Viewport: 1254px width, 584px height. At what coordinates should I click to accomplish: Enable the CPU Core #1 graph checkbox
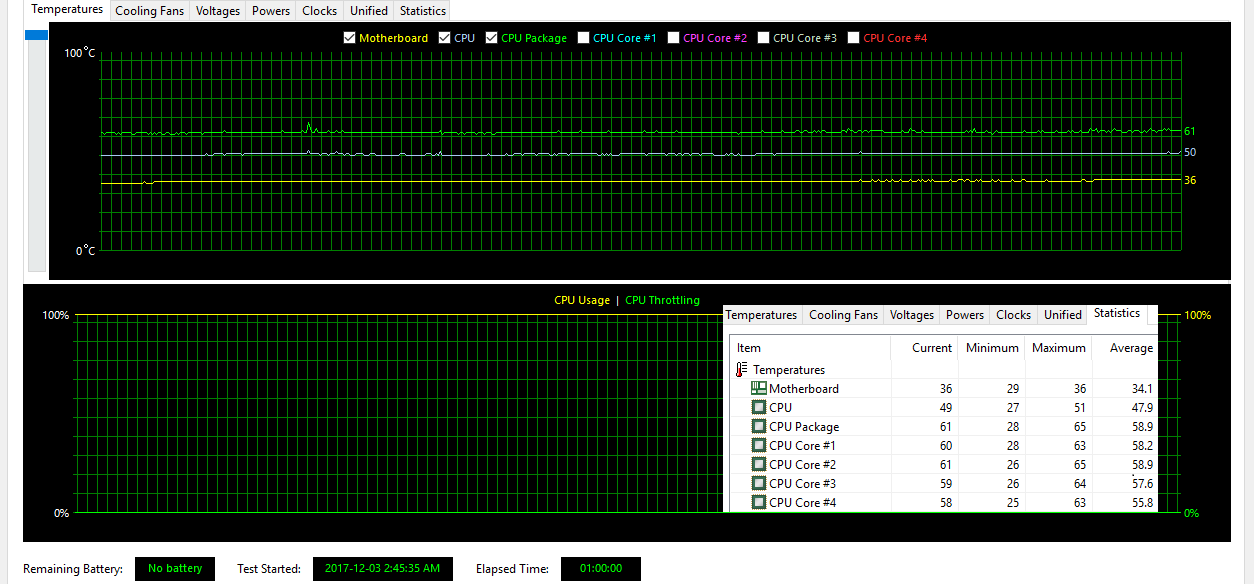coord(583,38)
